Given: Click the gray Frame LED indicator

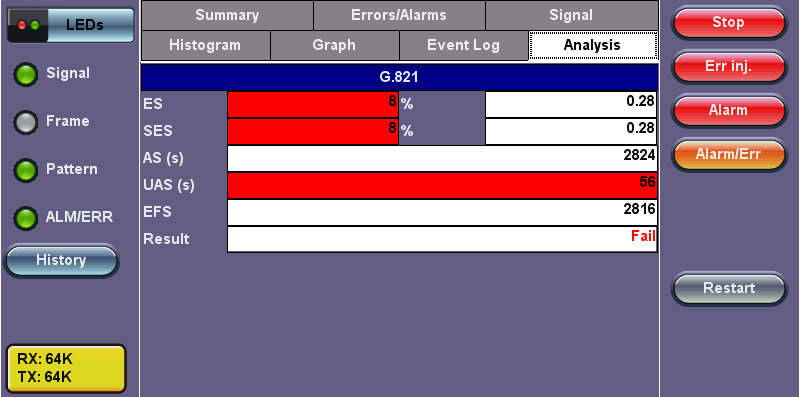Looking at the screenshot, I should pos(26,123).
